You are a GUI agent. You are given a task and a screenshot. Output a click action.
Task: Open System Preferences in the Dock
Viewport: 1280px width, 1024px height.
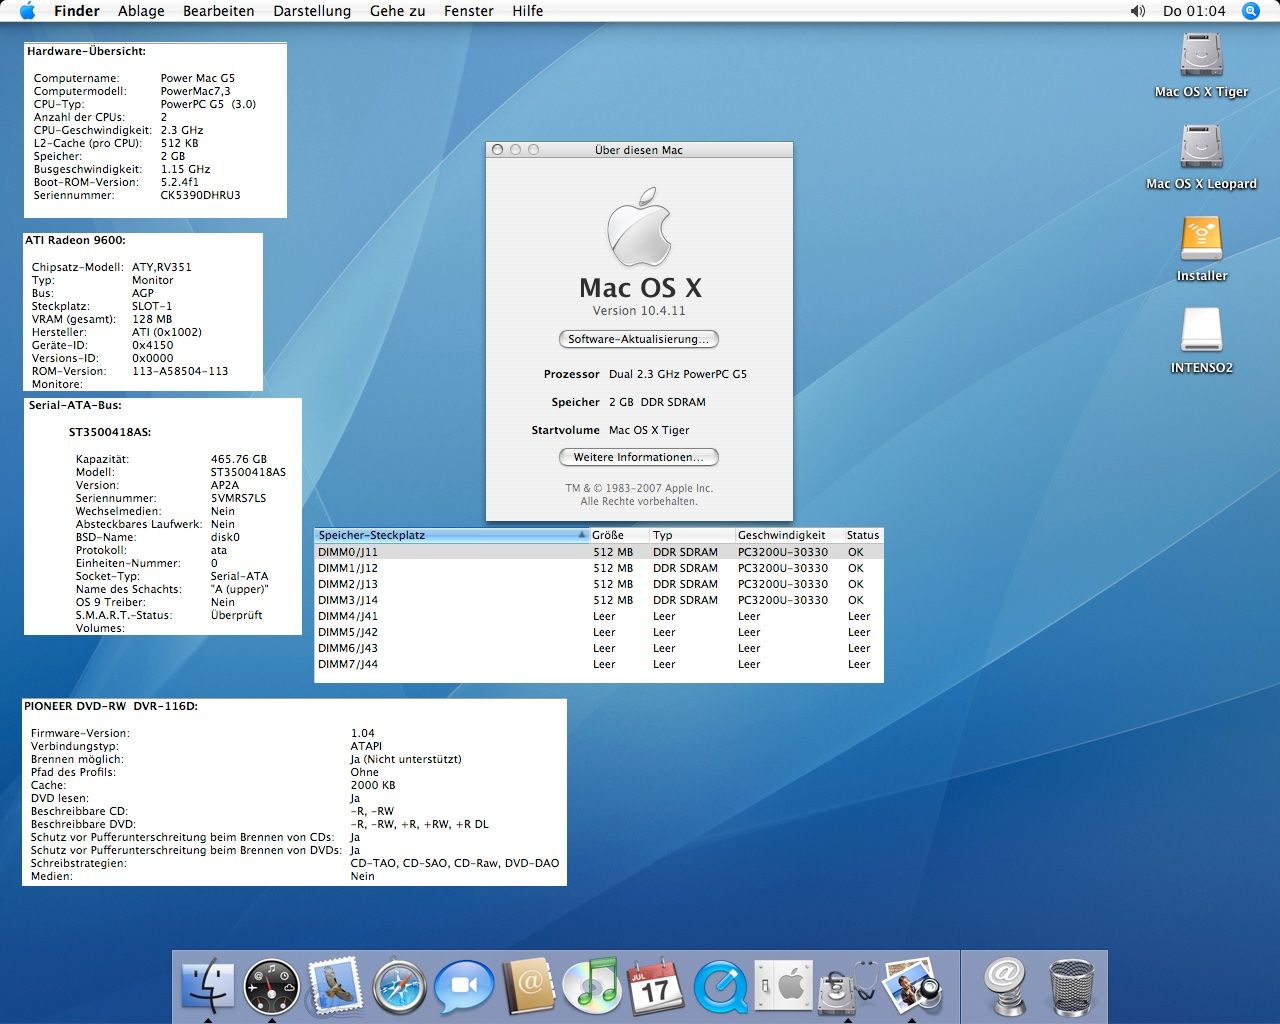(783, 986)
